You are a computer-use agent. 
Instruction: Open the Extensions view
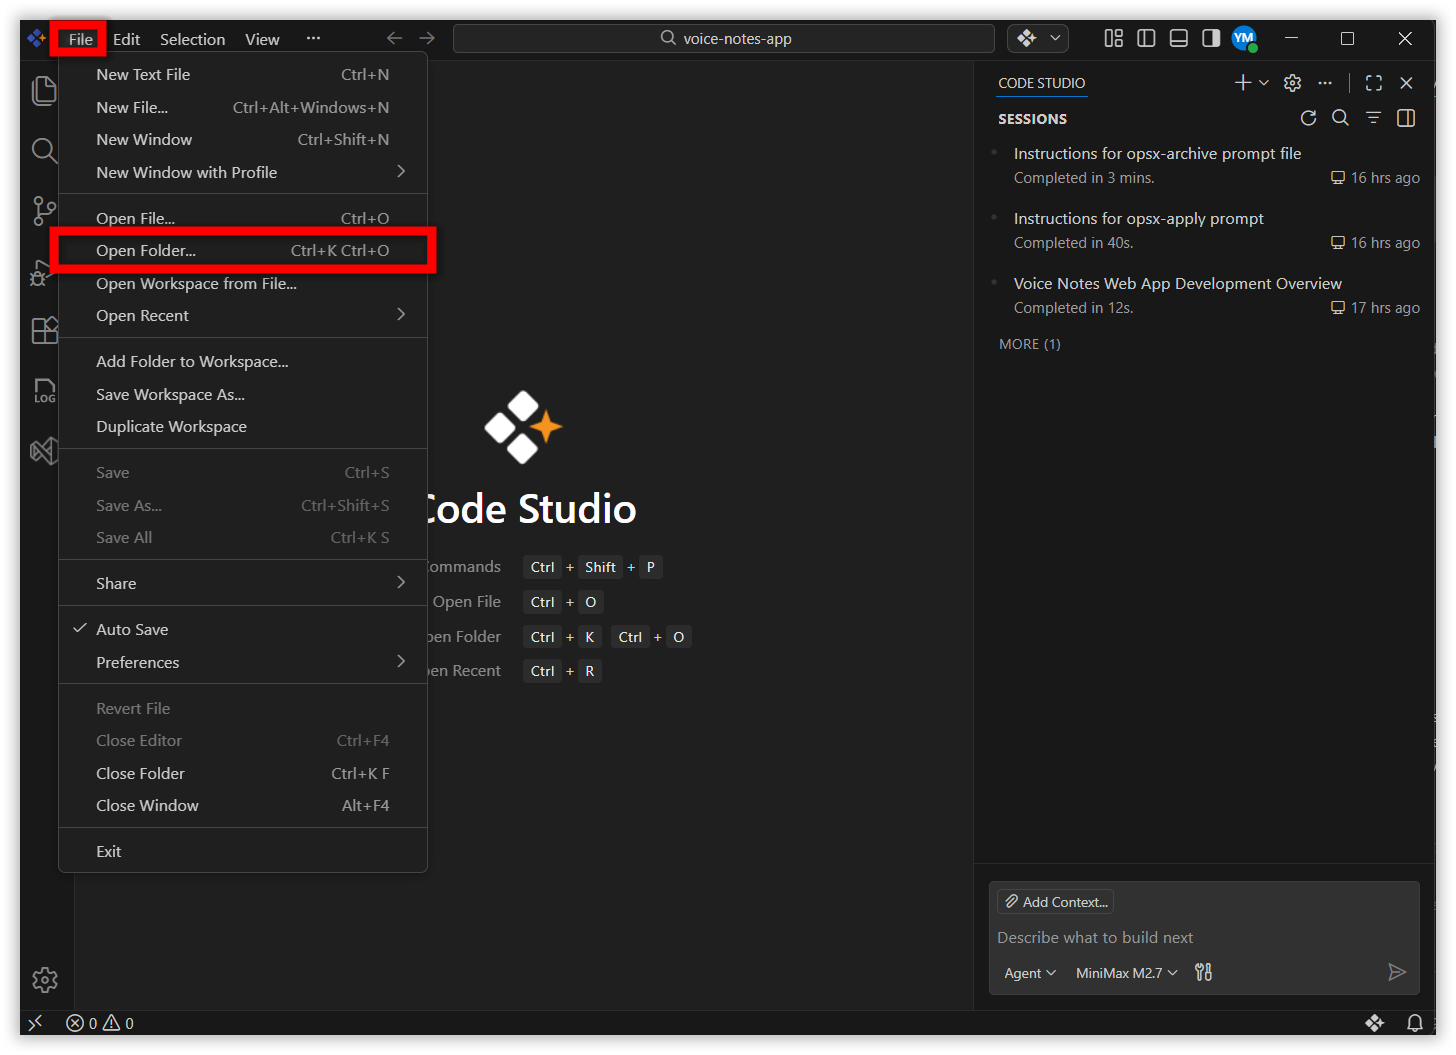44,330
